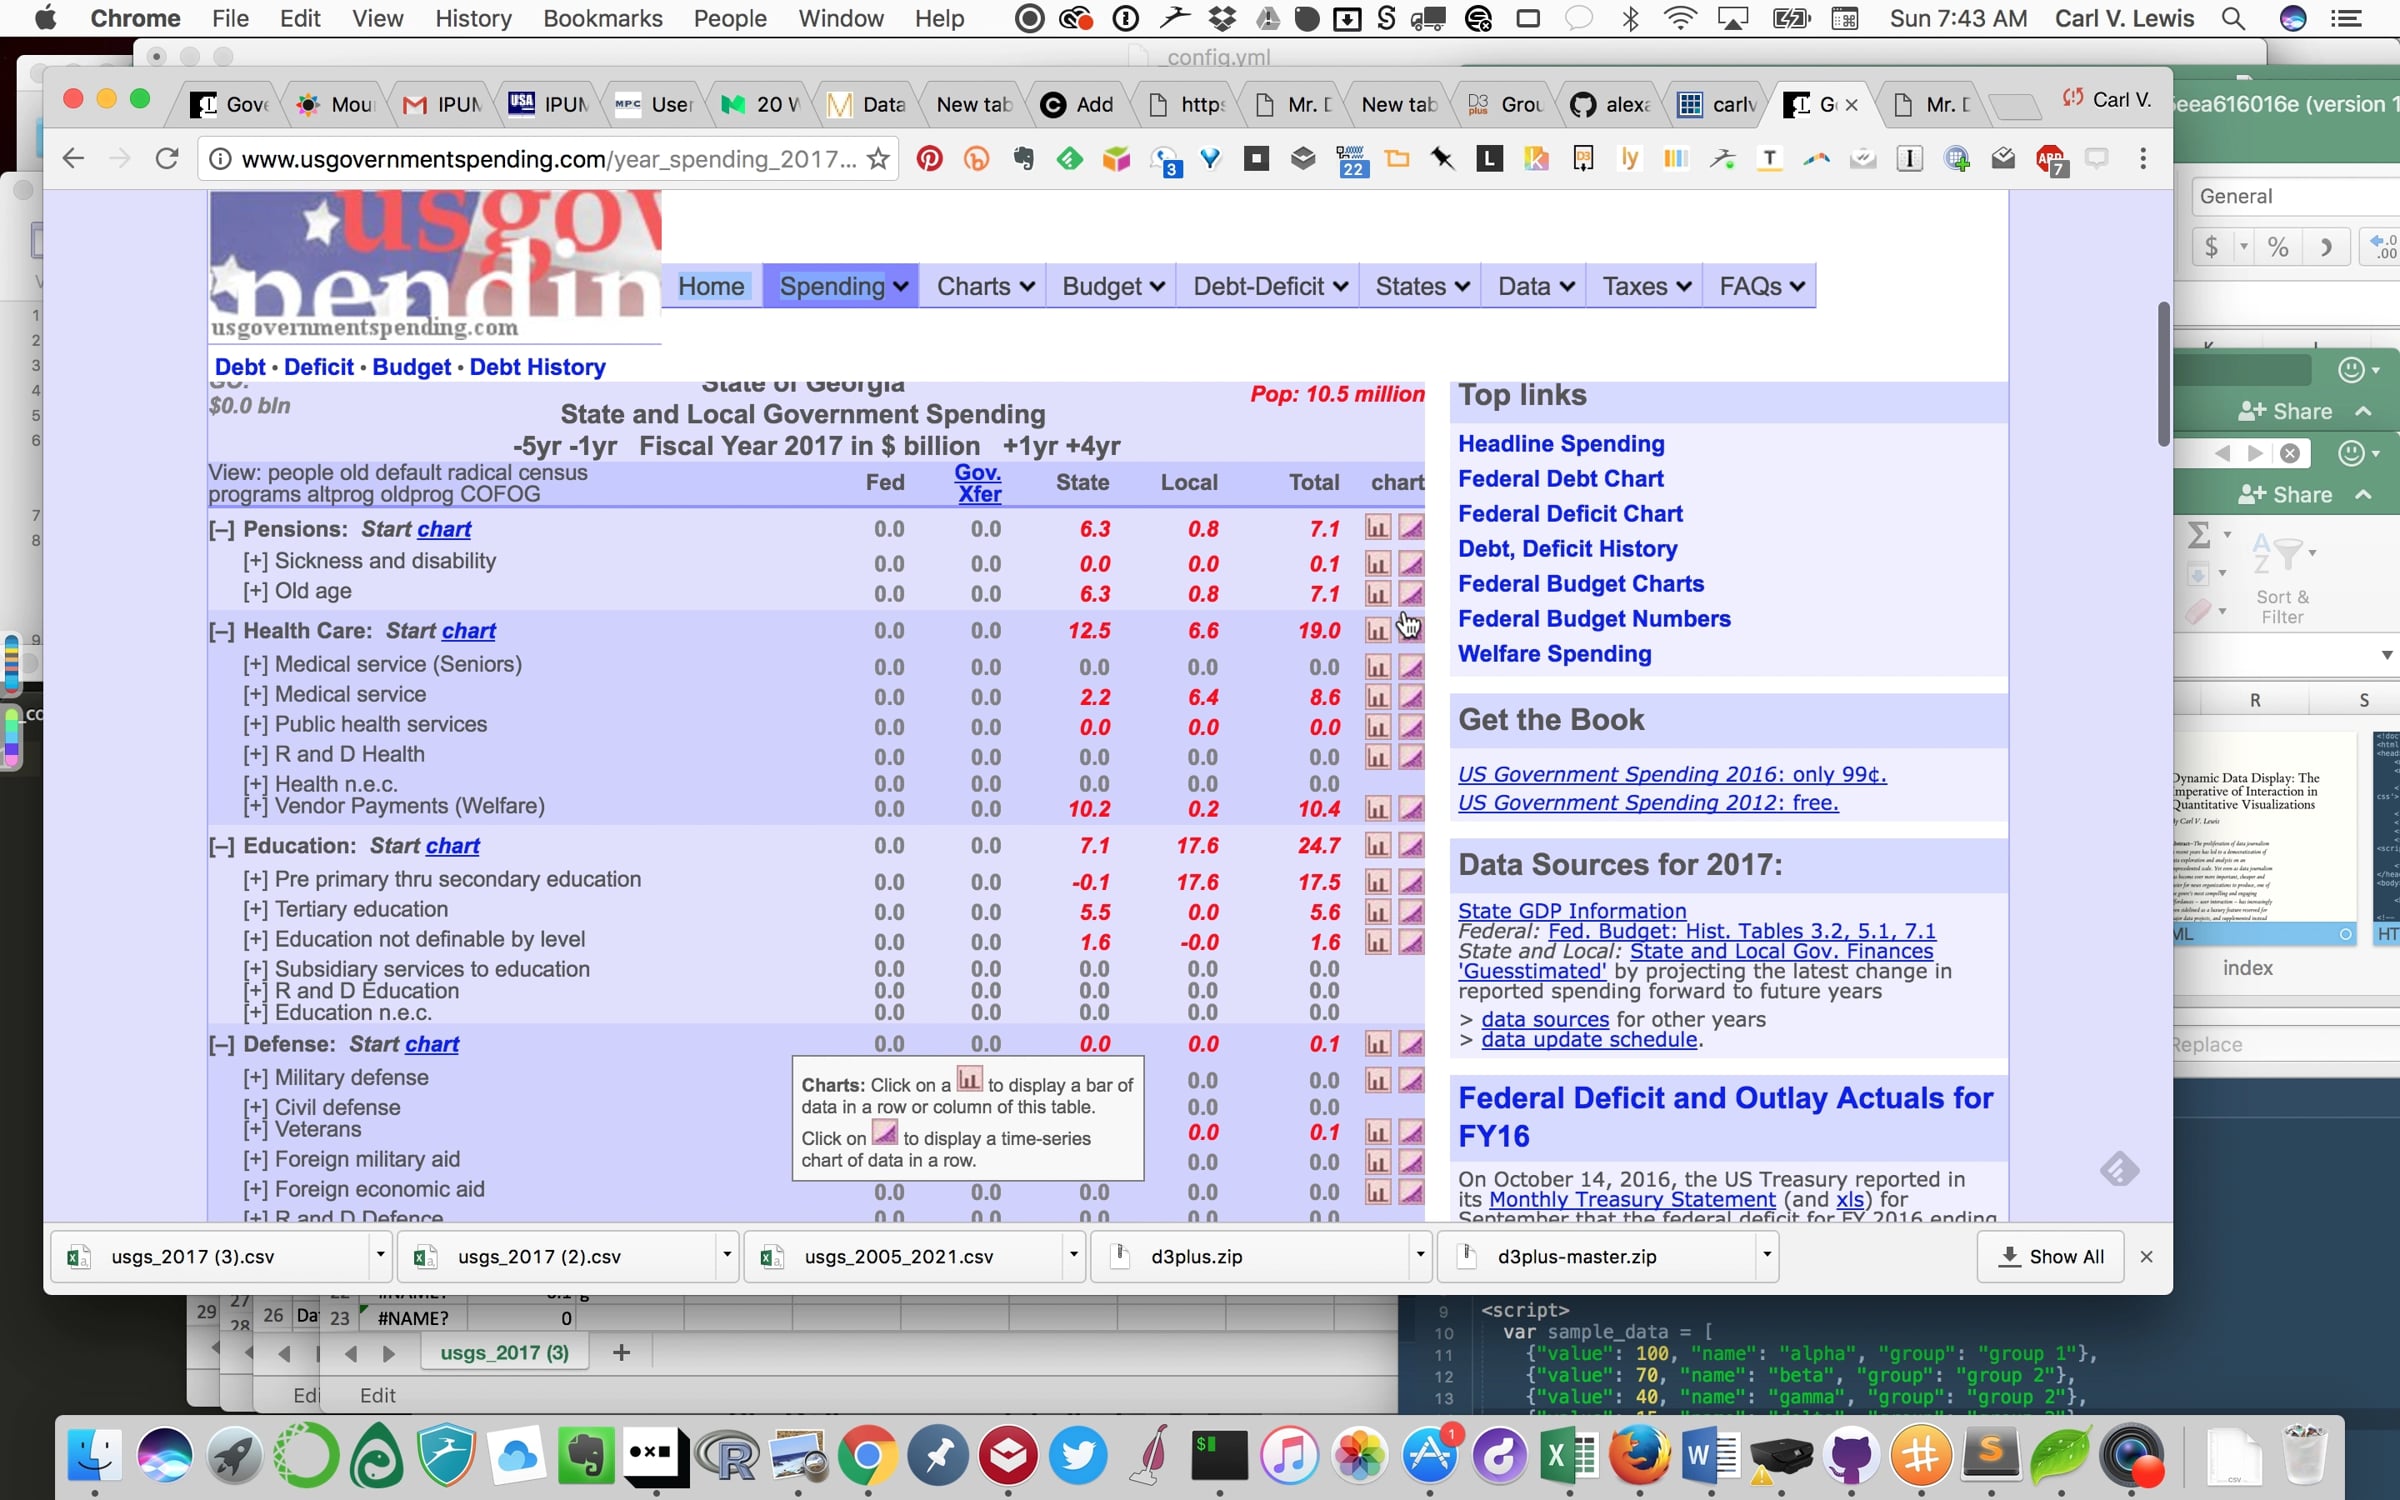Image resolution: width=2400 pixels, height=1500 pixels.
Task: Reload the page using the refresh icon
Action: coord(167,159)
